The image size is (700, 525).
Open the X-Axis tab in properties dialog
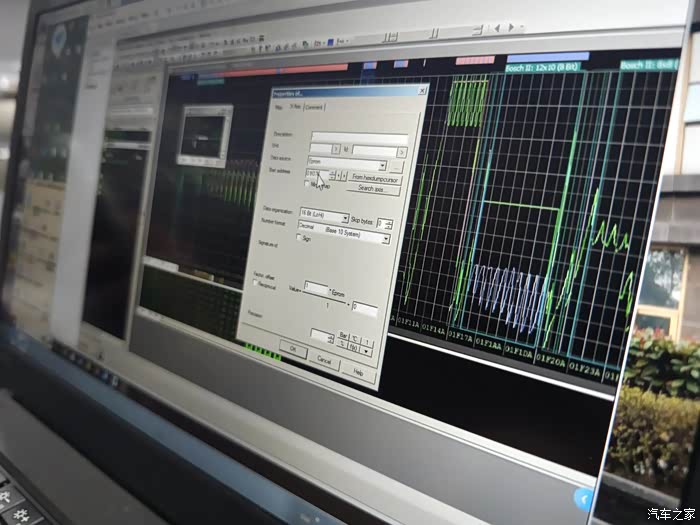pyautogui.click(x=295, y=107)
